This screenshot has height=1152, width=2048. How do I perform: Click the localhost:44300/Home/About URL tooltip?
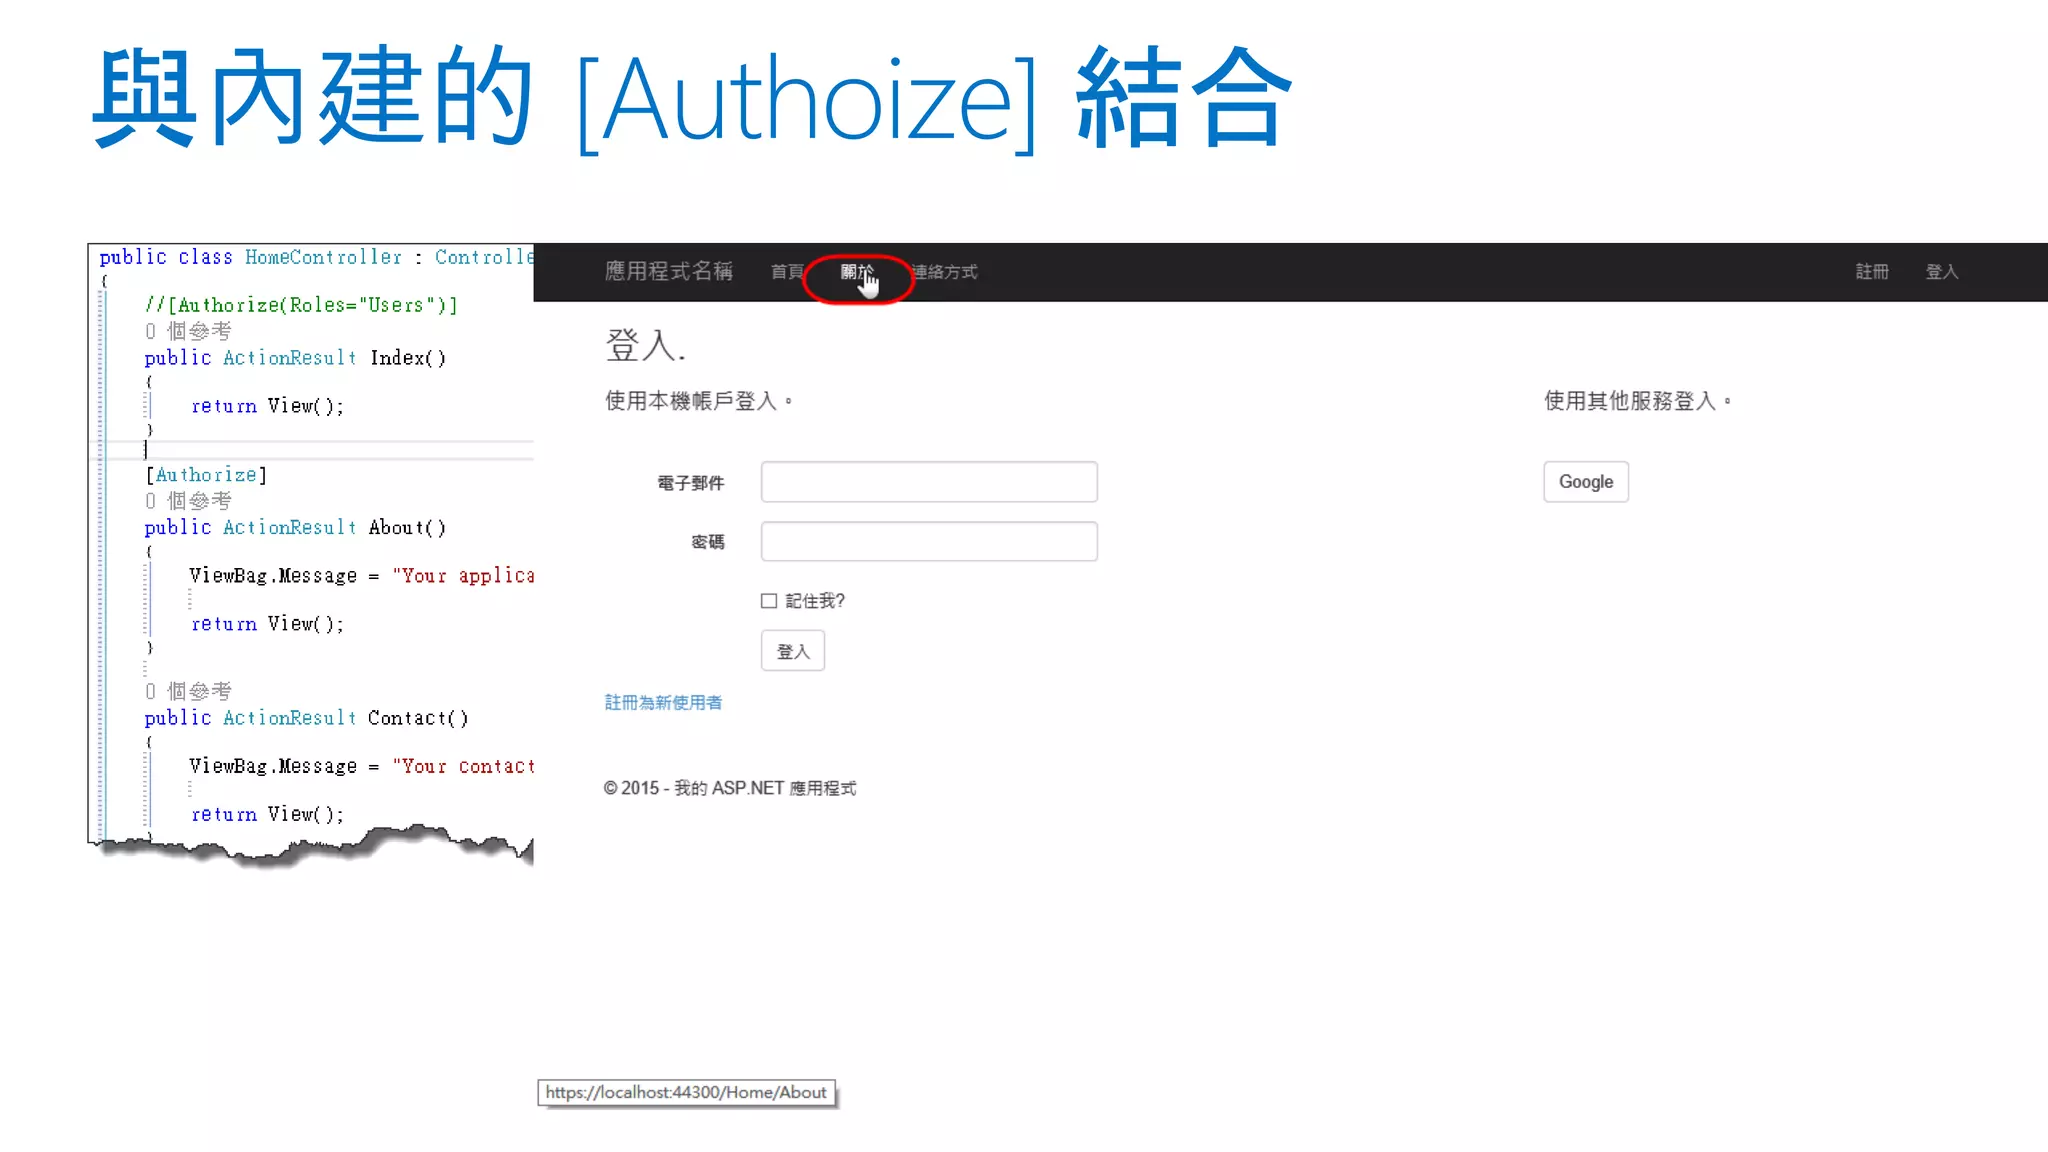(686, 1092)
